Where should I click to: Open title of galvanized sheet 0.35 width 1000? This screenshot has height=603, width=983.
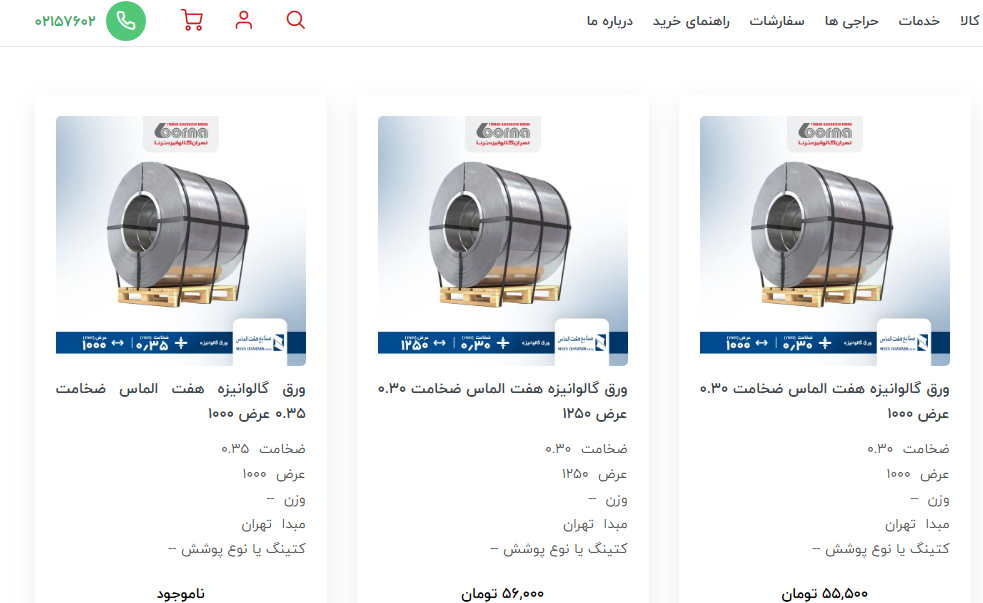tap(181, 401)
